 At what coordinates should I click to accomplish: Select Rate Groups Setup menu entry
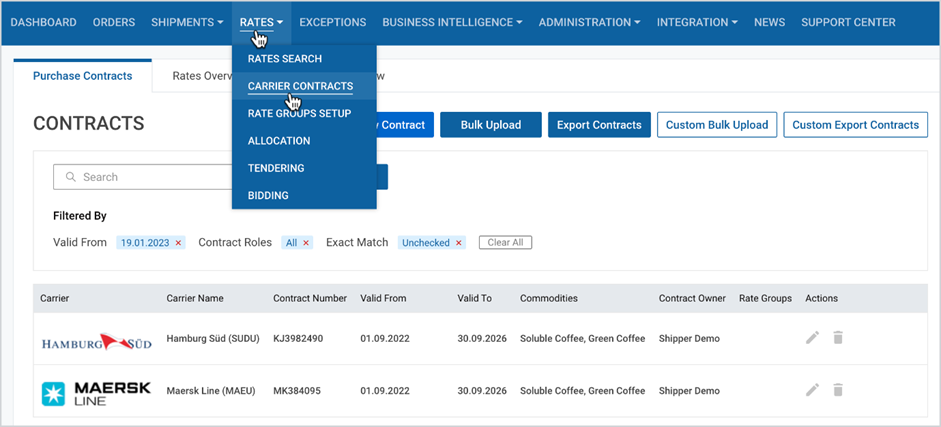point(304,113)
